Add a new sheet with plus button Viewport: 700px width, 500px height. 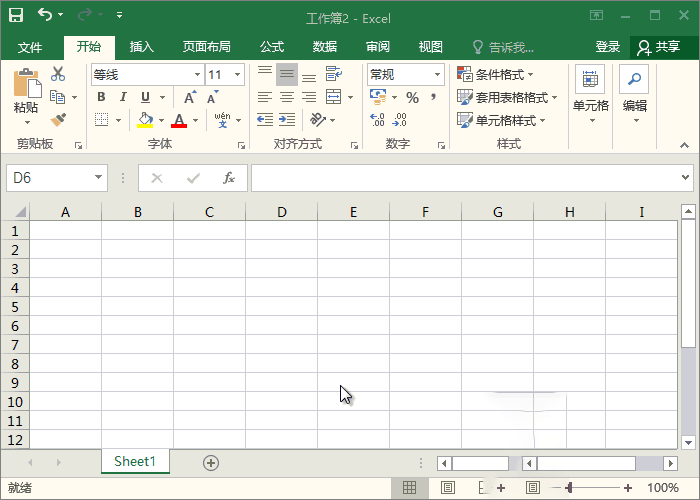[x=211, y=463]
